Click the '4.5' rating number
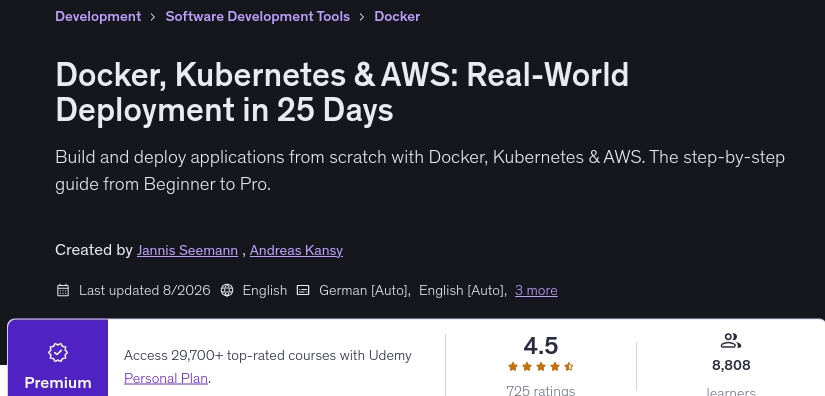This screenshot has width=825, height=396. 541,346
